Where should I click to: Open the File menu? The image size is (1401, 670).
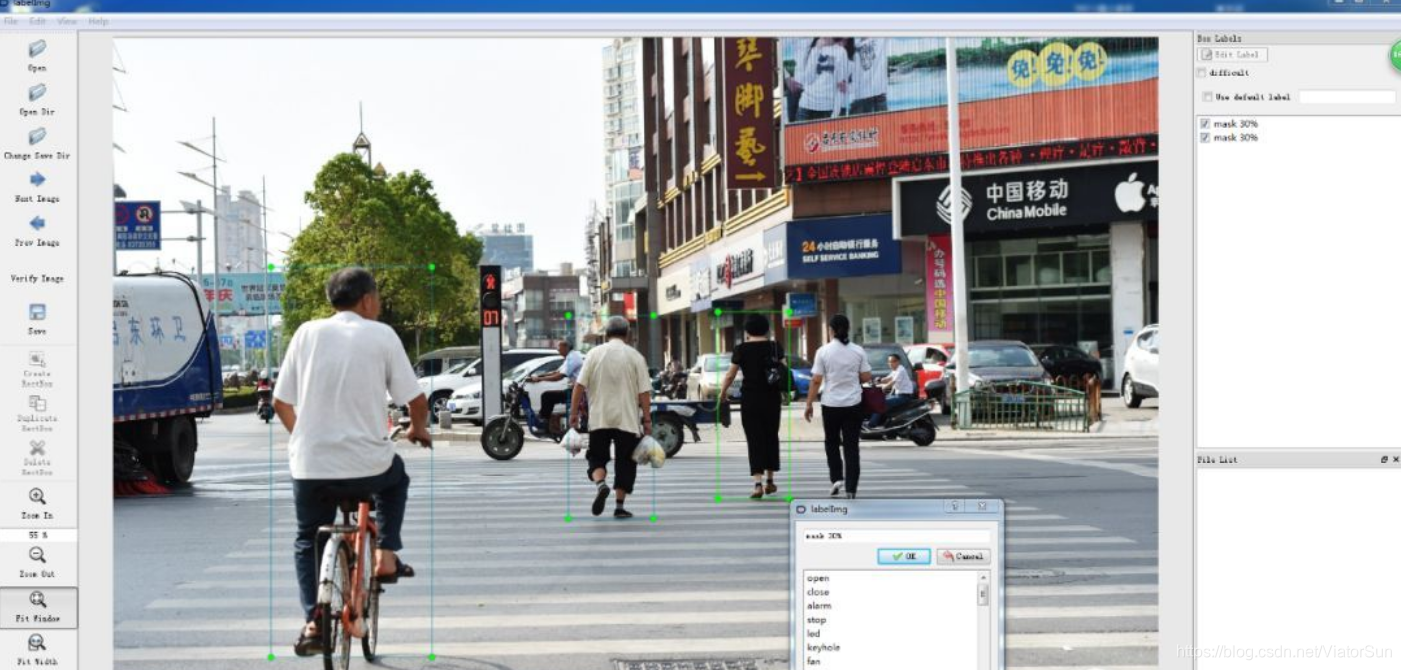pyautogui.click(x=11, y=21)
